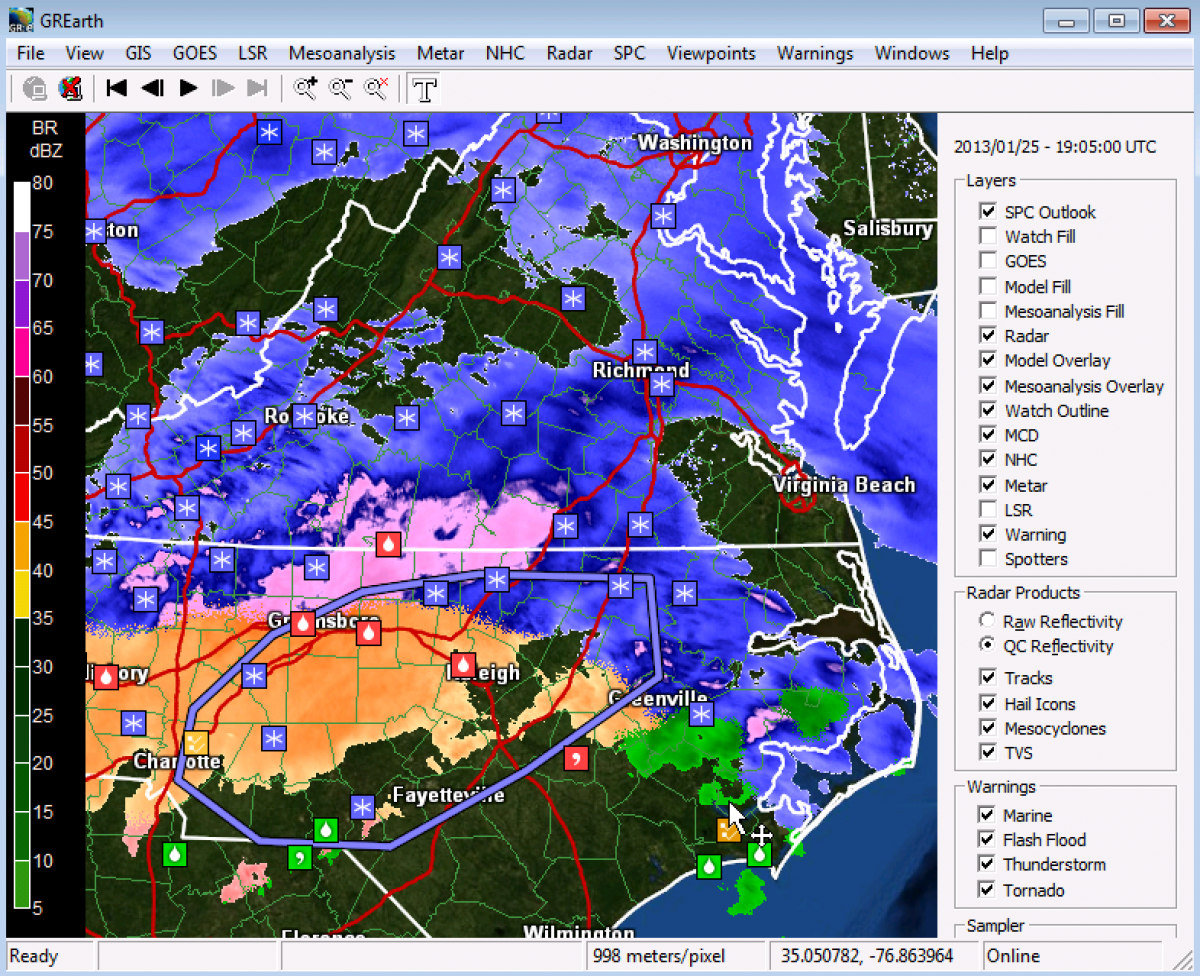The height and width of the screenshot is (976, 1200).
Task: Click the pink 60-65 dBZ legend band
Action: tap(21, 352)
